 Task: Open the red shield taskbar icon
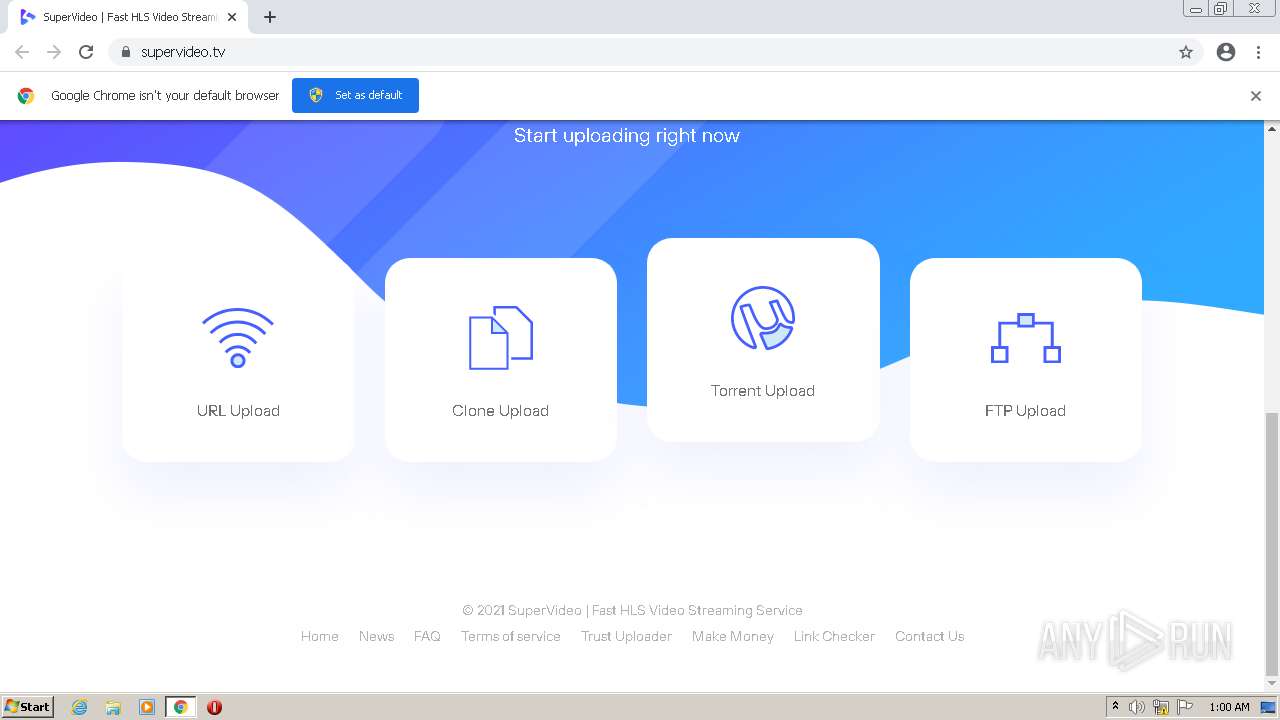coord(214,707)
